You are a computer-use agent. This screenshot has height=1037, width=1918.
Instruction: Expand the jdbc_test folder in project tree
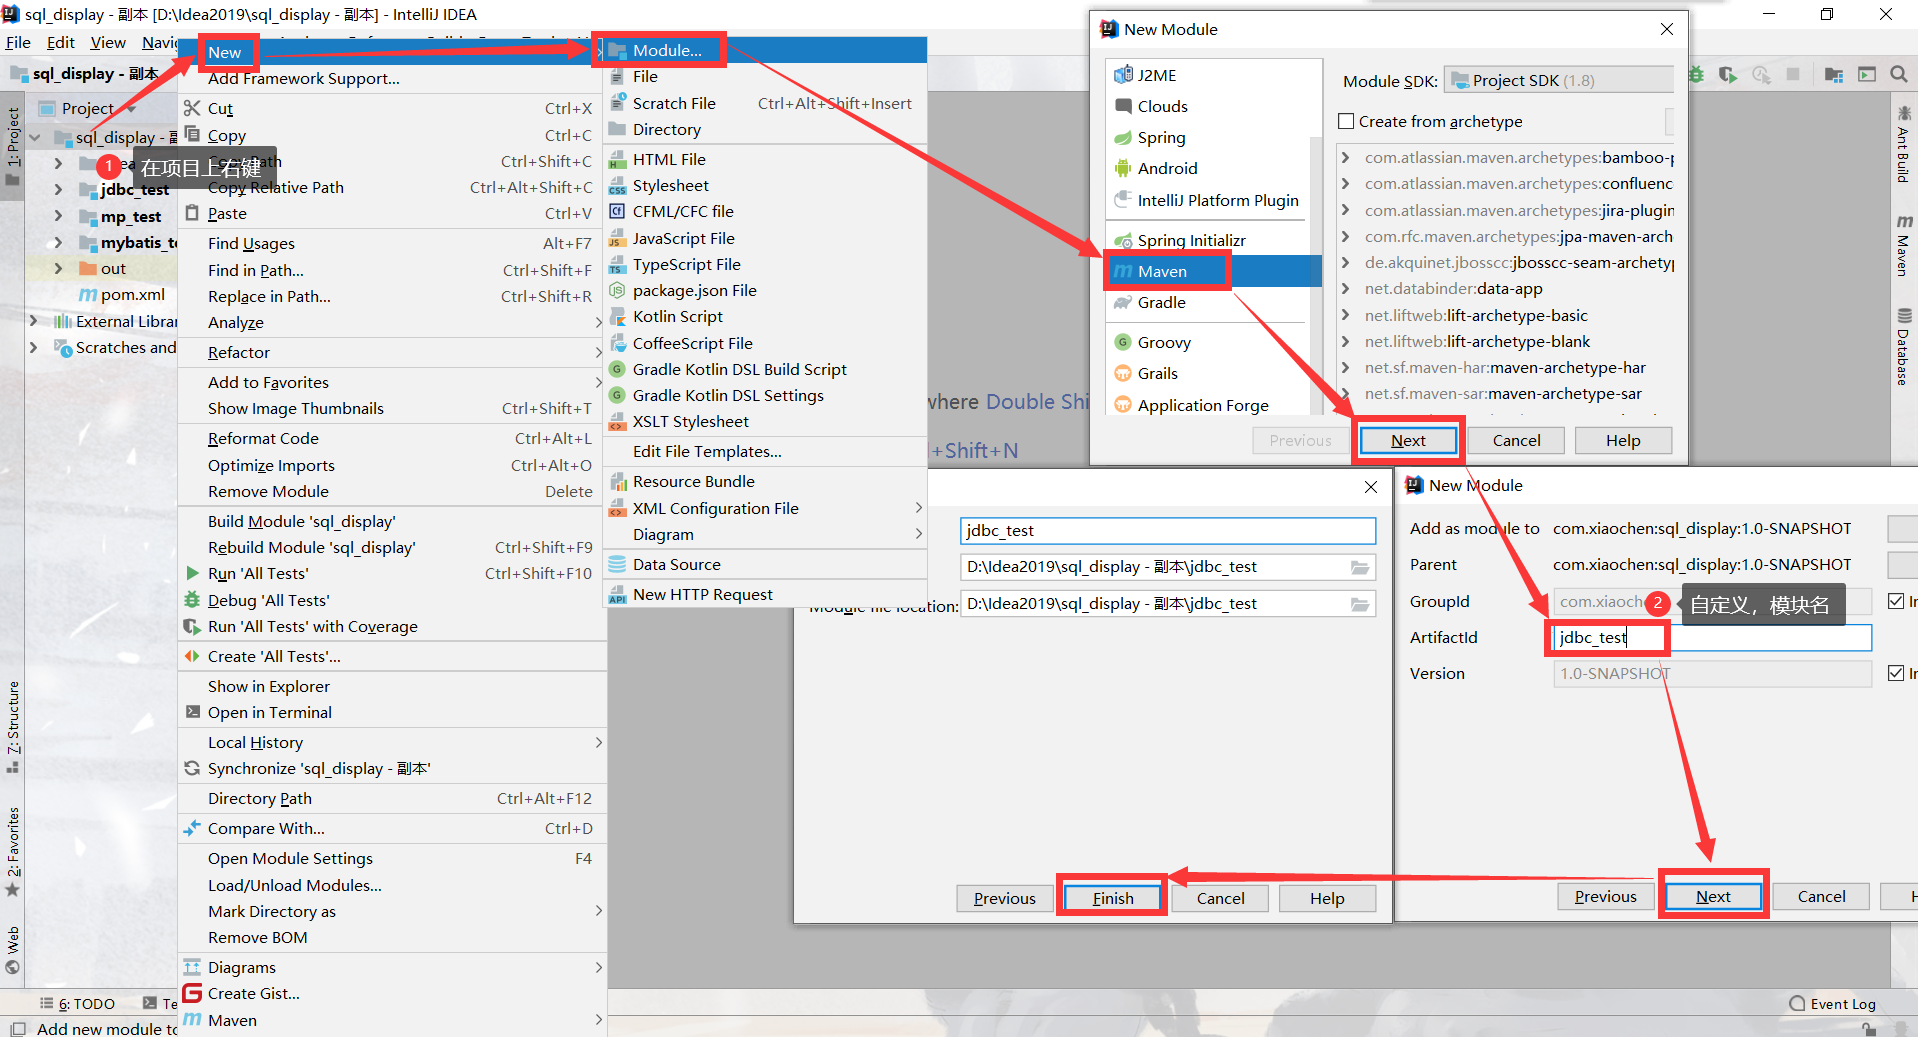point(58,189)
